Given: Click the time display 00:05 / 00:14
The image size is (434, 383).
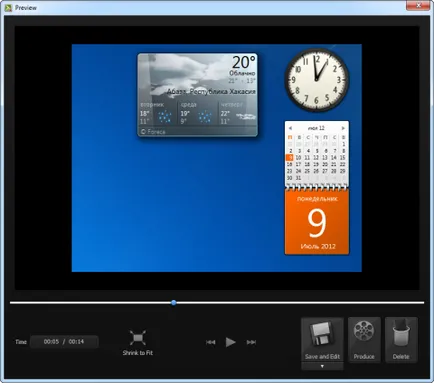Looking at the screenshot, I should pos(64,342).
